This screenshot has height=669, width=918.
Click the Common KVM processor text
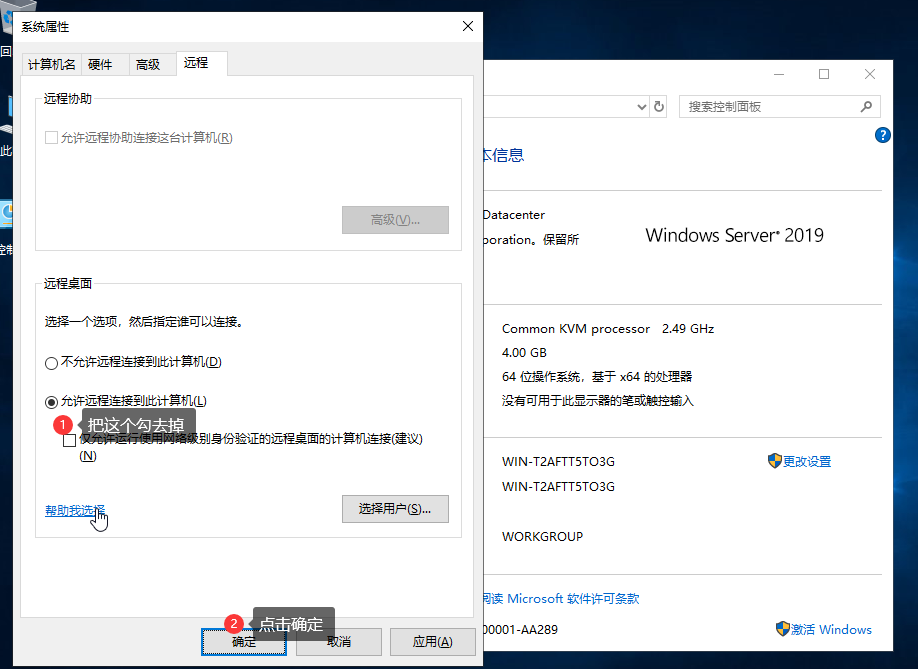(x=576, y=329)
